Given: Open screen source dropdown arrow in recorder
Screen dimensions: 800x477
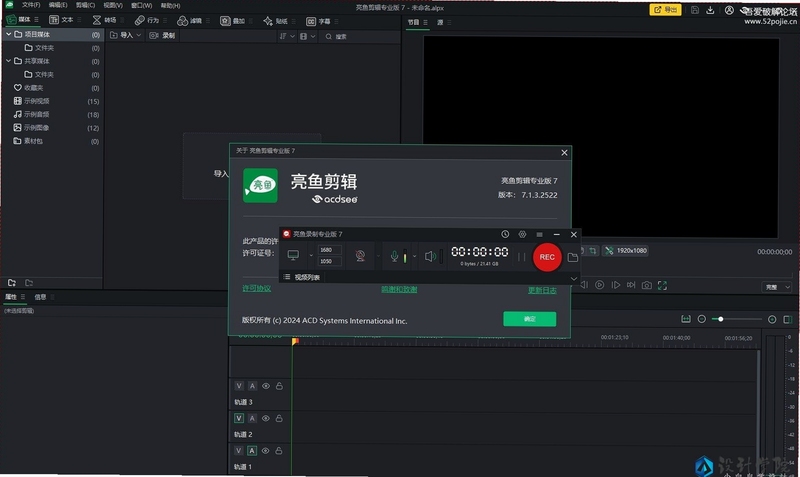Looking at the screenshot, I should coord(311,256).
